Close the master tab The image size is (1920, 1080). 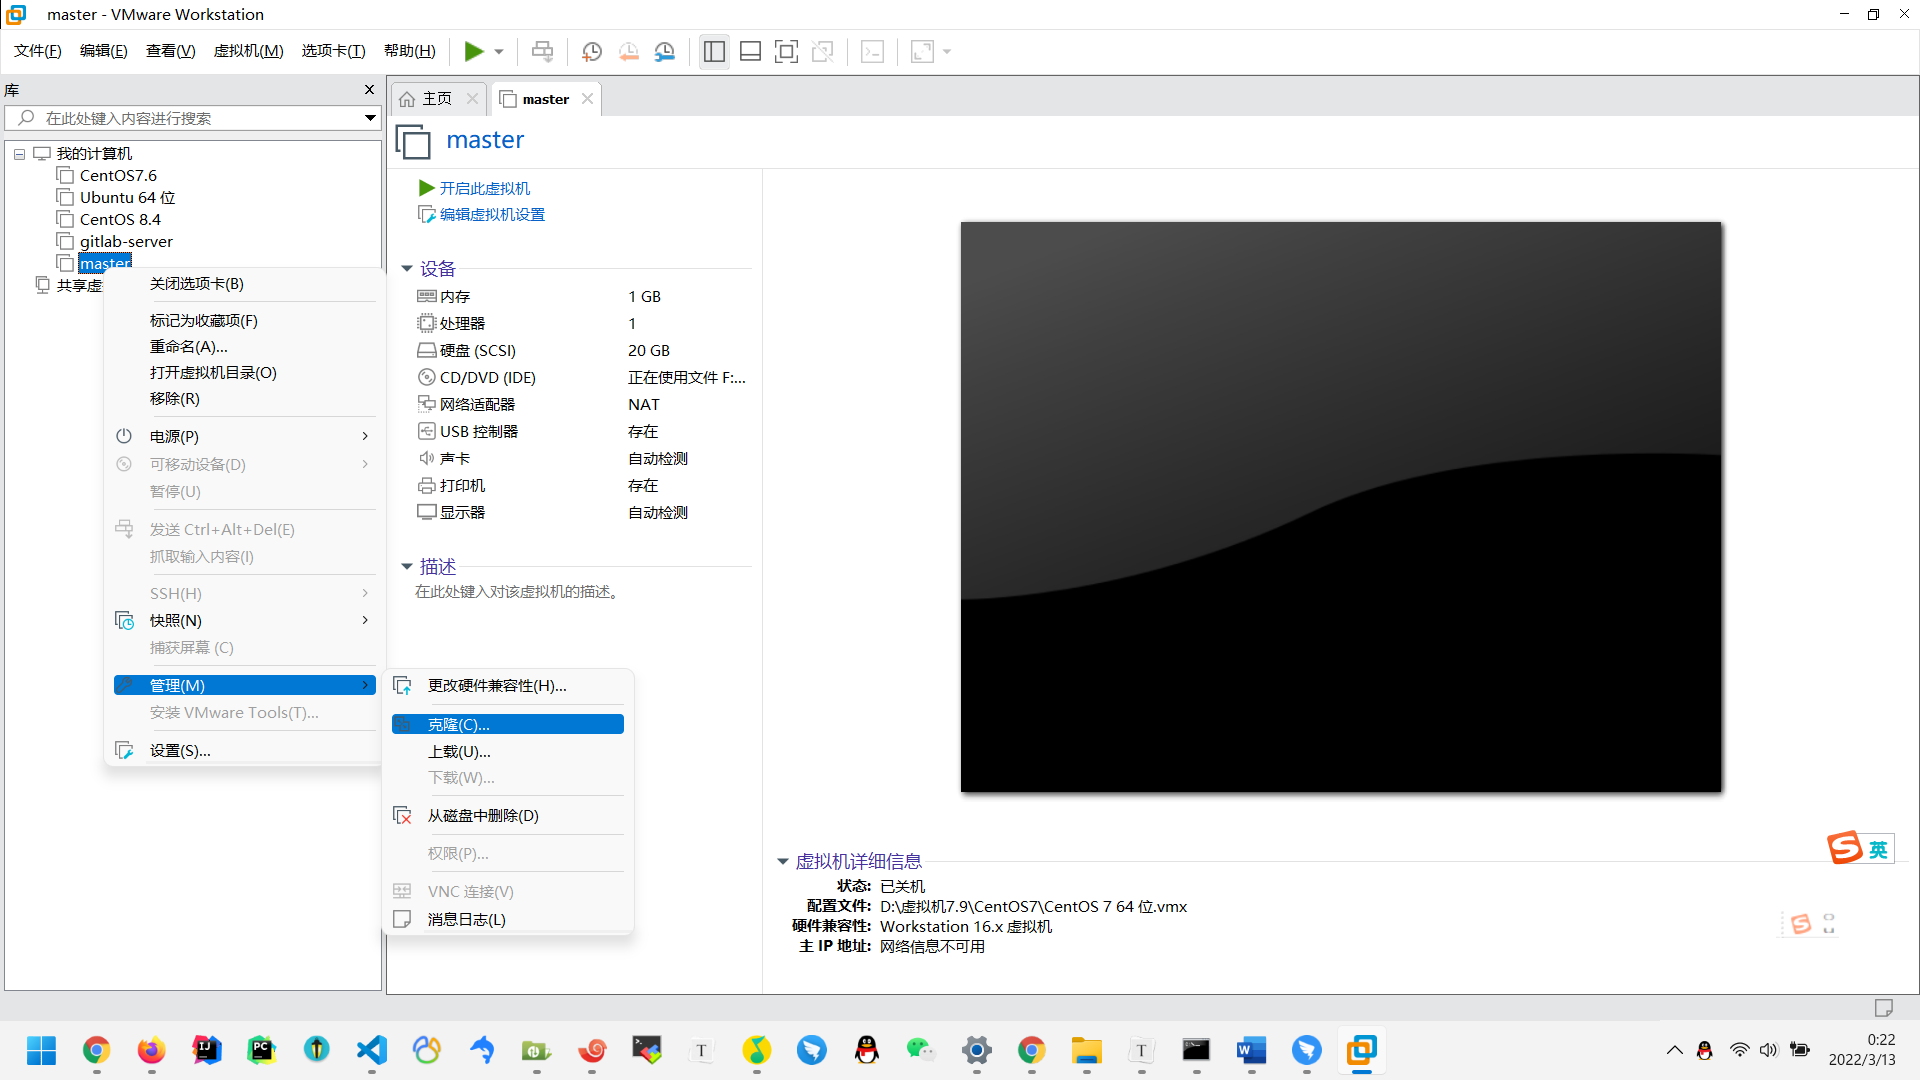[587, 99]
